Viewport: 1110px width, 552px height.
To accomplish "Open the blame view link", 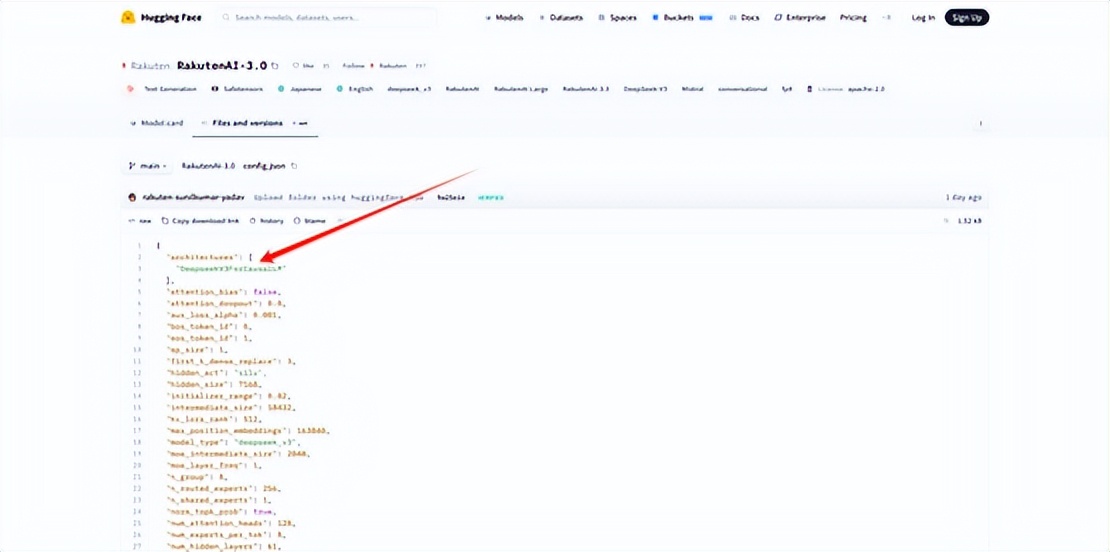I will coord(310,221).
